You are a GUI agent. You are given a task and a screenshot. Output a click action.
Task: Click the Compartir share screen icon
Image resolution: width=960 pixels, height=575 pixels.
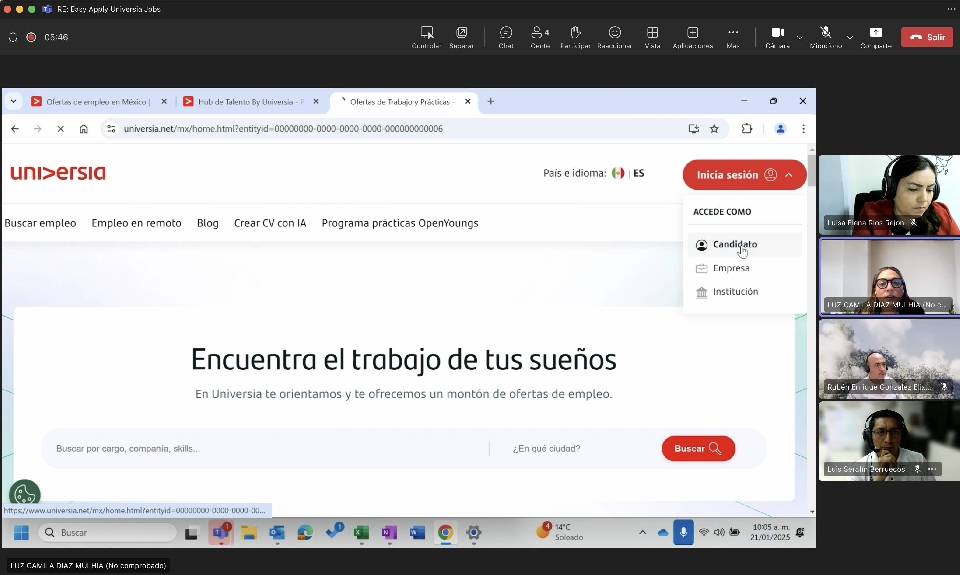coord(876,32)
